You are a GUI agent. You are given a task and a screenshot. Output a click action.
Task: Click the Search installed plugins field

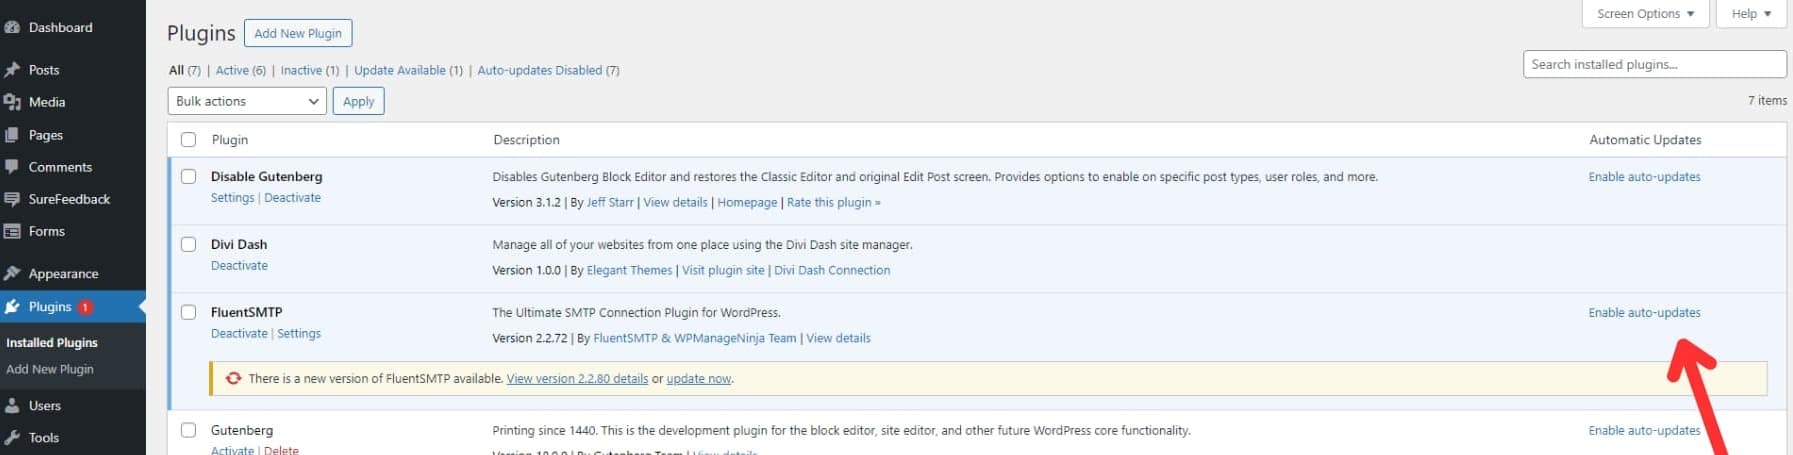(x=1654, y=65)
